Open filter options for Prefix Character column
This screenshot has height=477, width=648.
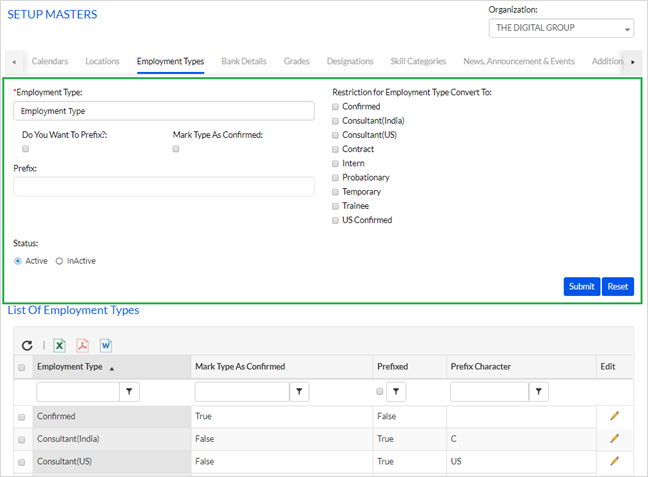[x=538, y=391]
